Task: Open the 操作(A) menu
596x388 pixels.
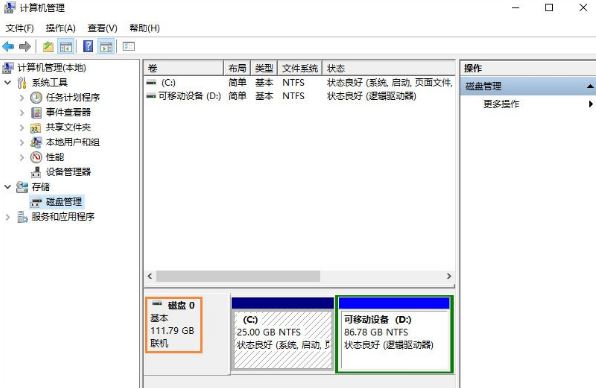Action: [60, 28]
